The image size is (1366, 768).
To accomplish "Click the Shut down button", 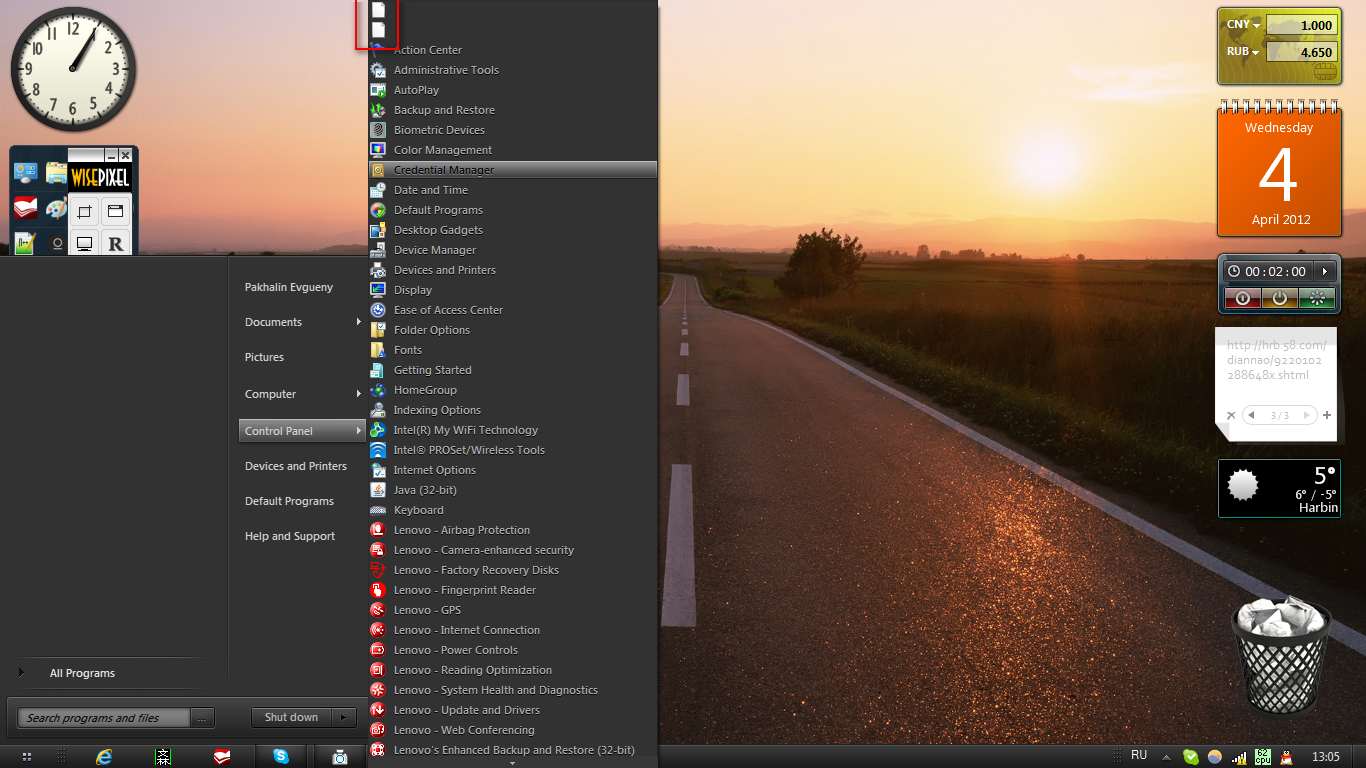I will click(x=291, y=717).
